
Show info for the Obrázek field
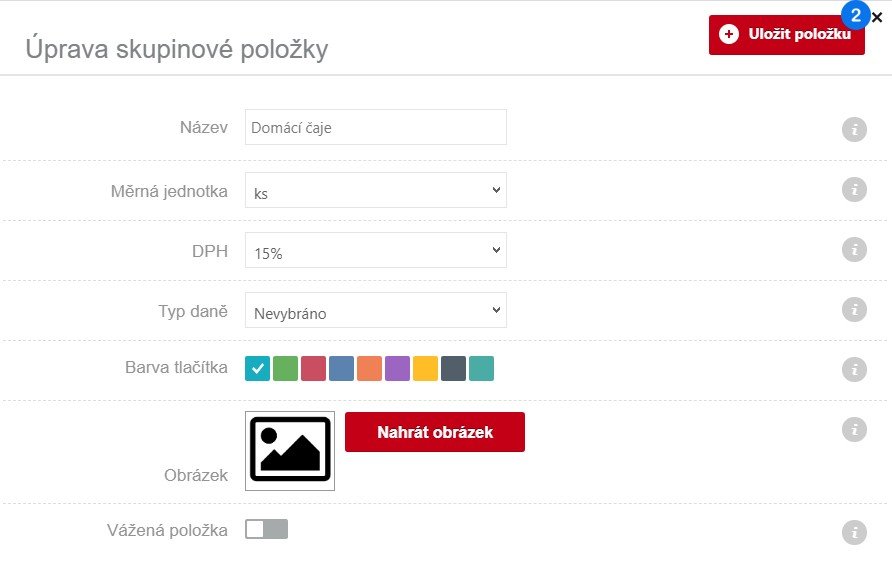854,429
